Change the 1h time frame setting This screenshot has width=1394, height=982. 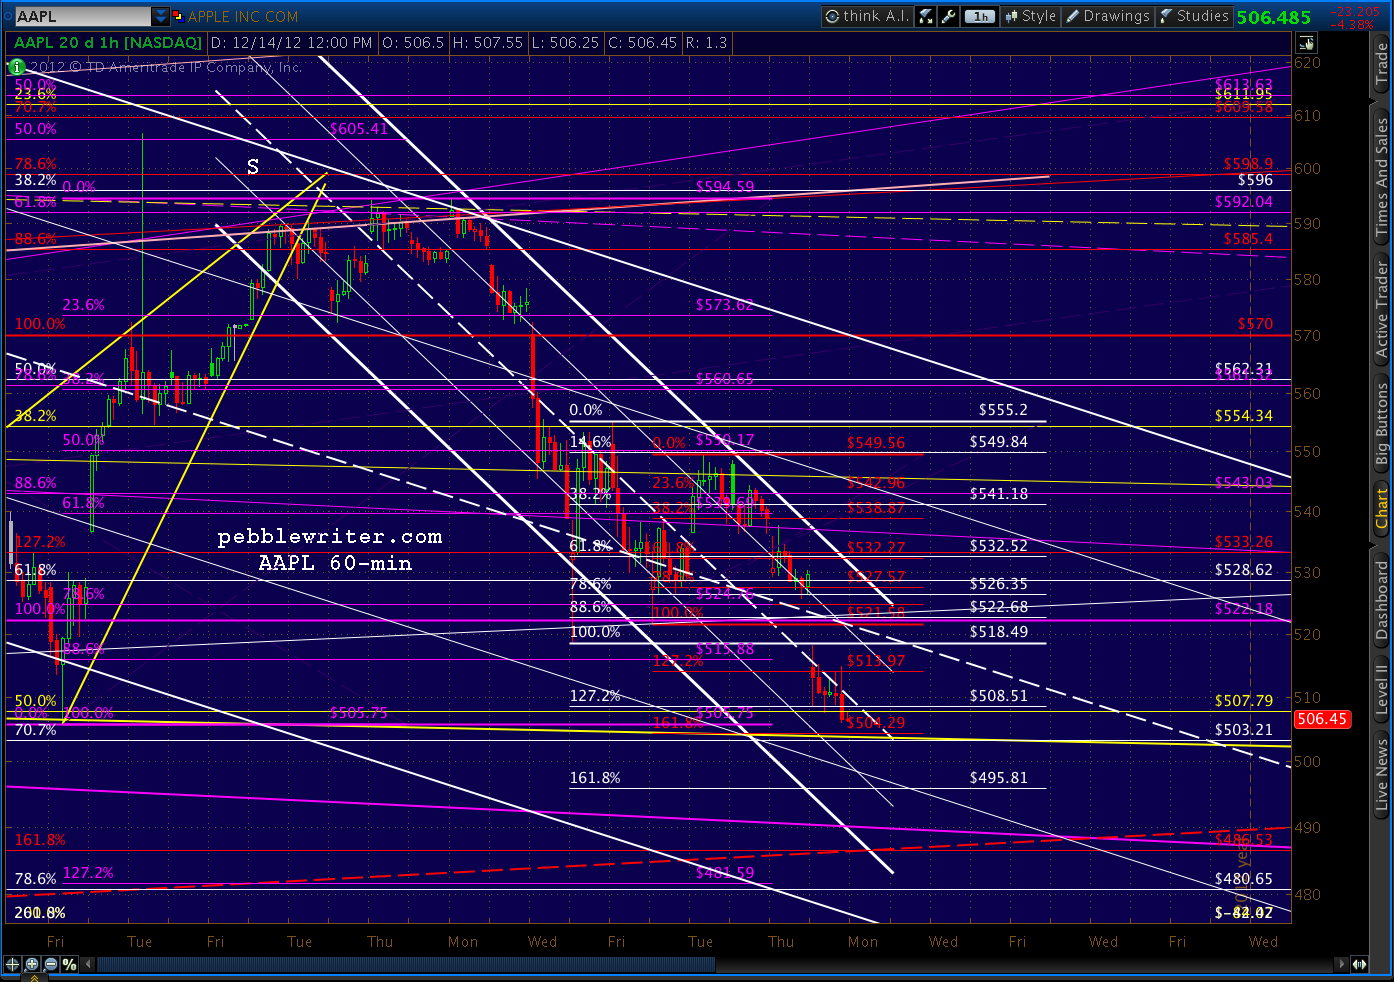coord(981,16)
